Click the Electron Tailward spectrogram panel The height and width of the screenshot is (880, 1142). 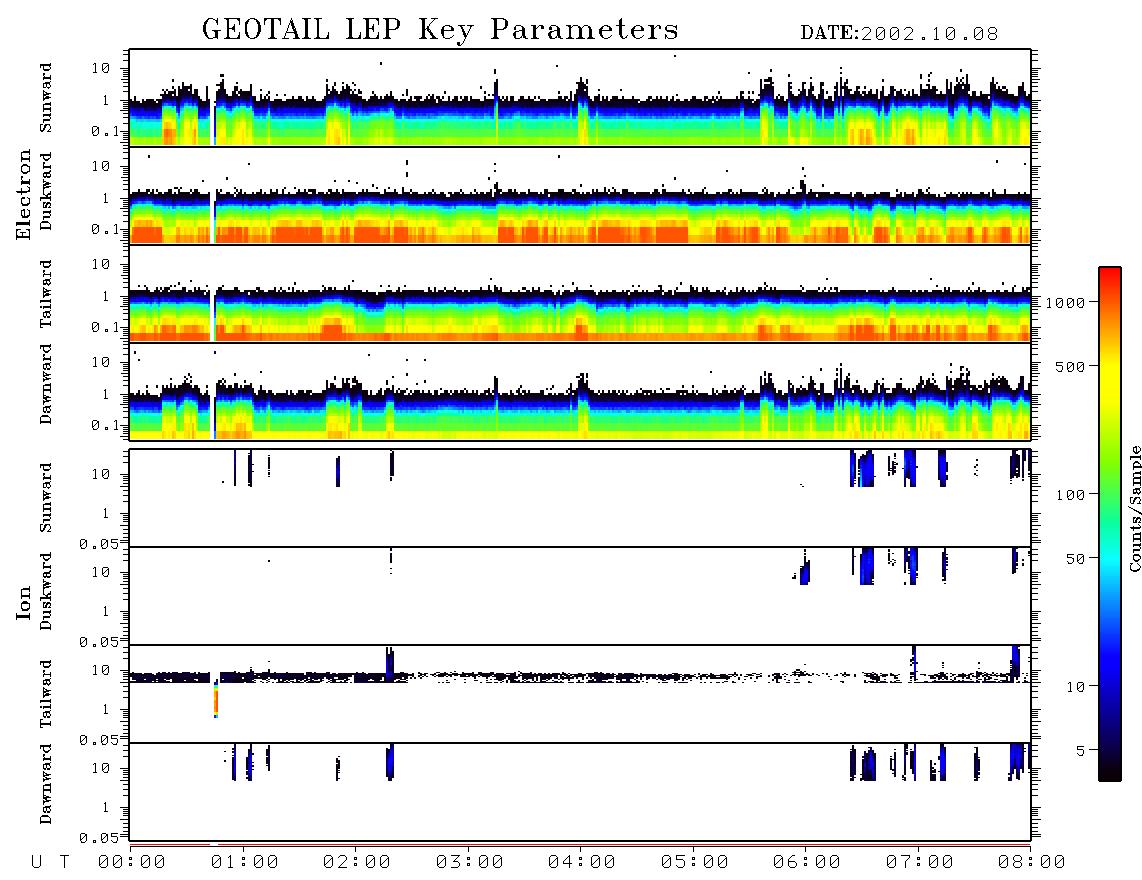click(x=580, y=294)
